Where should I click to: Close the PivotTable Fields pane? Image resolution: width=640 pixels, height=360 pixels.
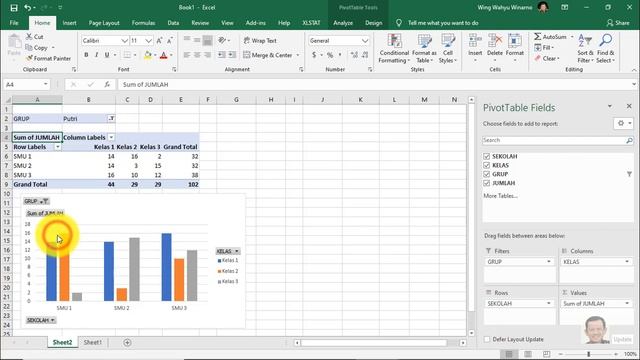pos(629,106)
